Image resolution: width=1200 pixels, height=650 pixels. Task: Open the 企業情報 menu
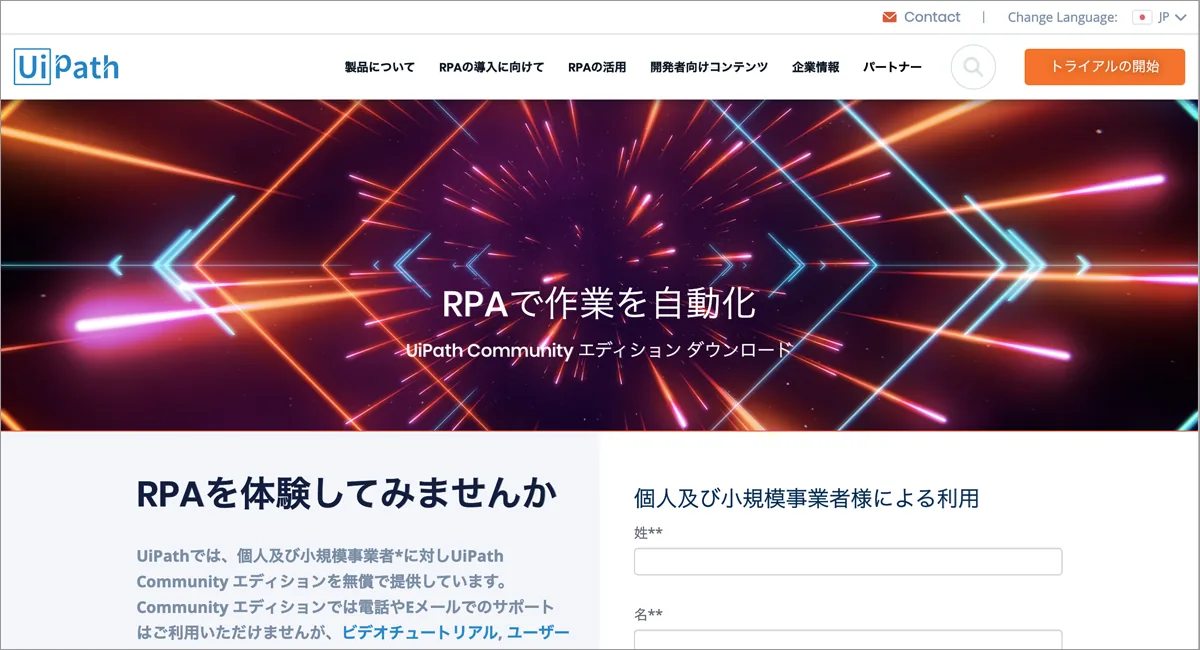(x=816, y=67)
